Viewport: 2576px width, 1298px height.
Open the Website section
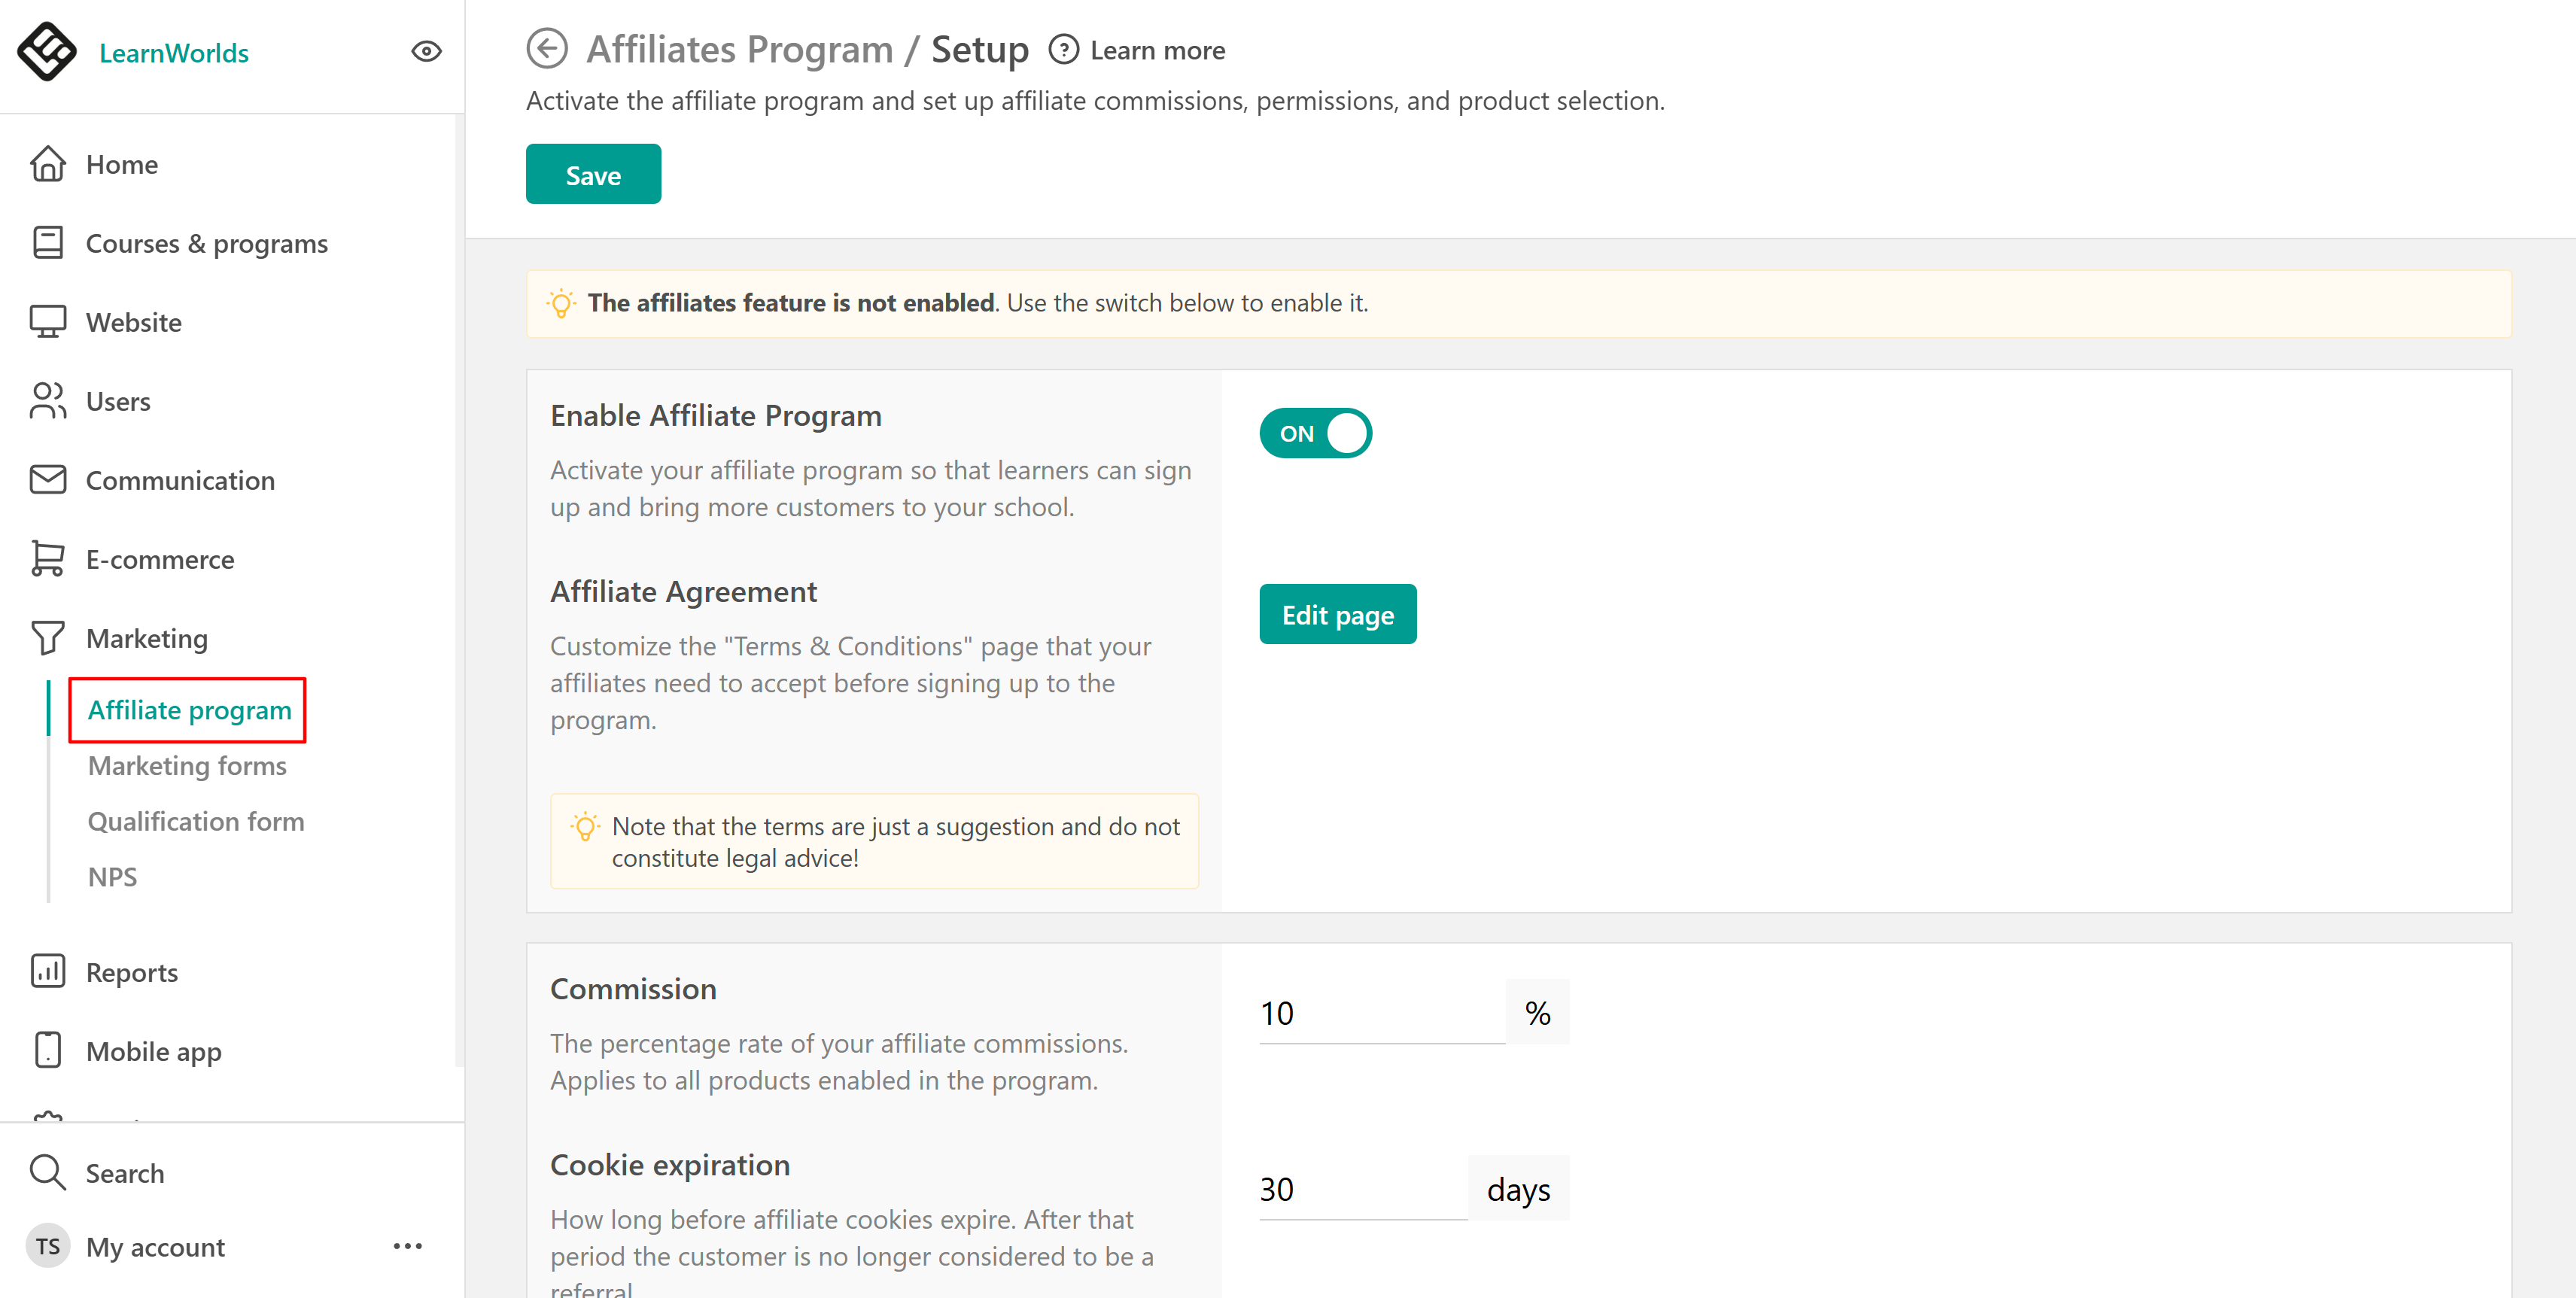coord(133,322)
